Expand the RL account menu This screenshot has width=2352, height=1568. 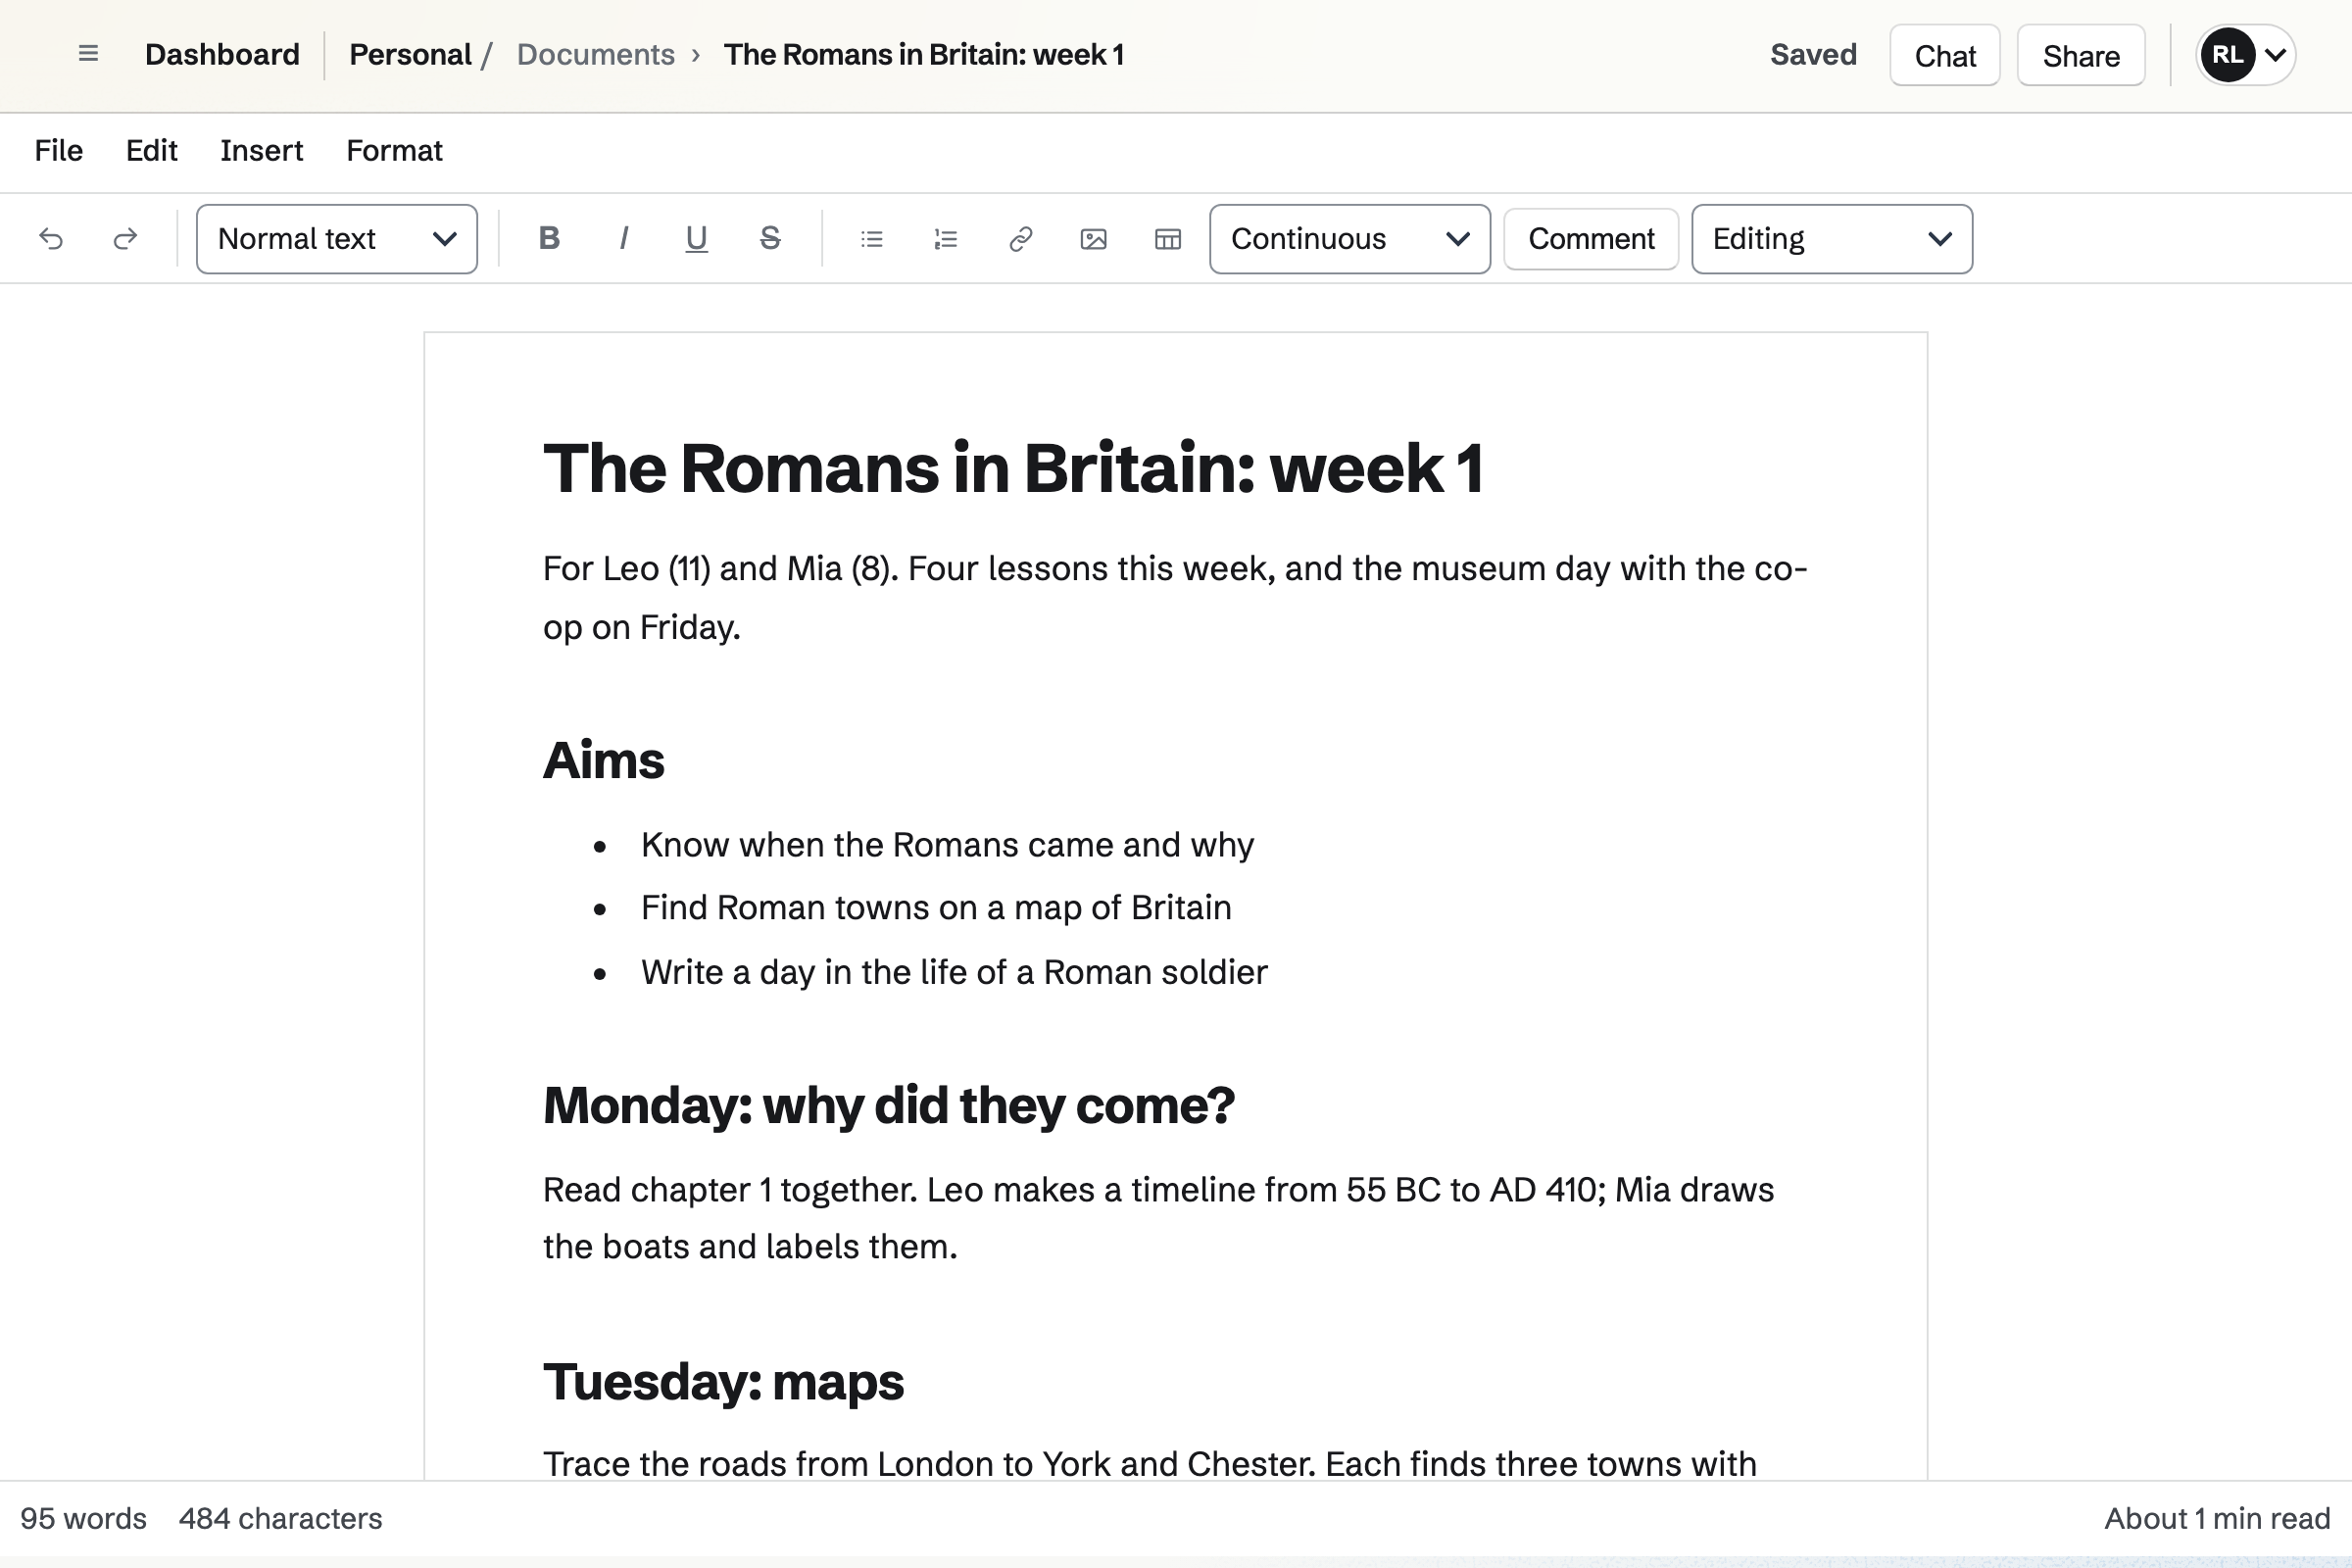tap(2245, 55)
